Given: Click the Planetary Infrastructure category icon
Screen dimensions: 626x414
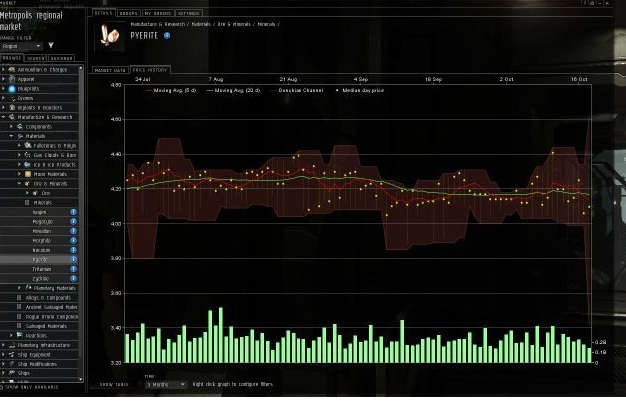Looking at the screenshot, I should pyautogui.click(x=12, y=345).
